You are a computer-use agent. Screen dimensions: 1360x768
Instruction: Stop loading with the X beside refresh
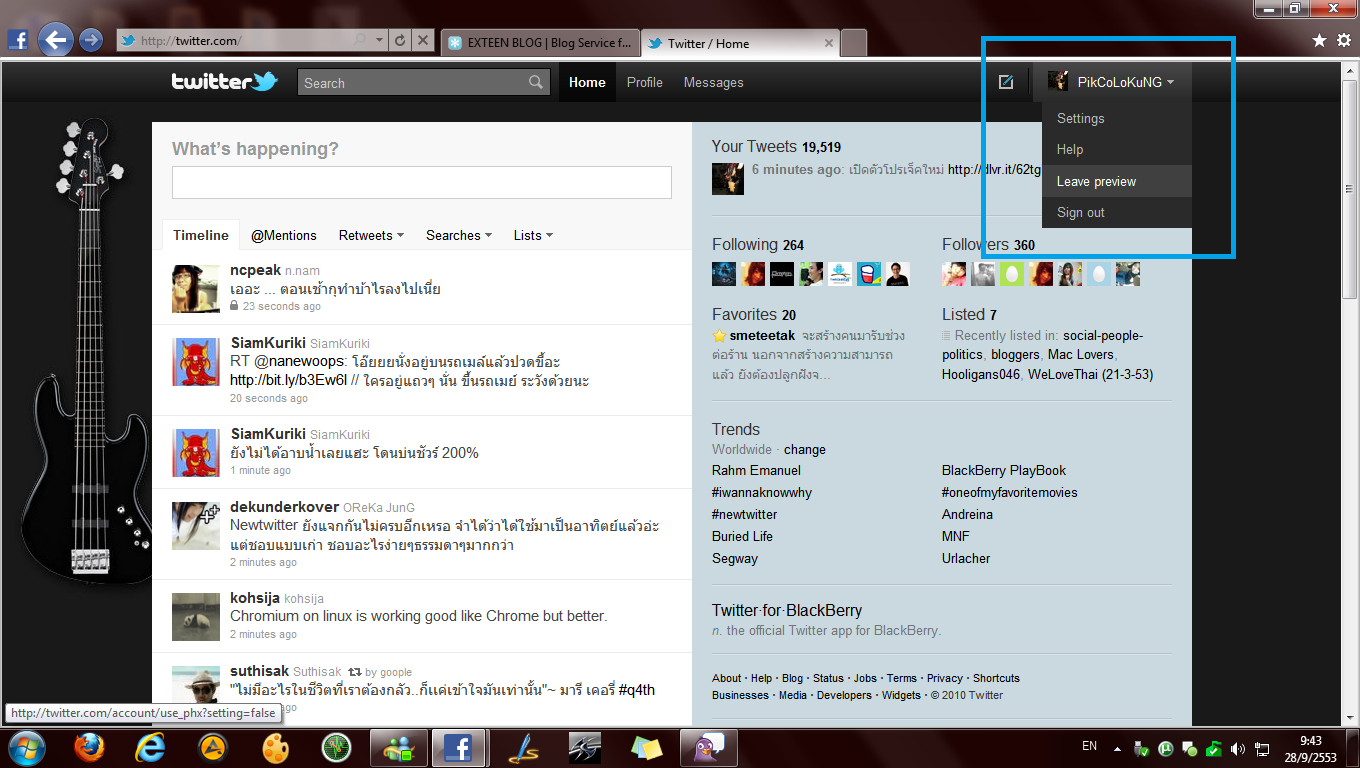423,41
